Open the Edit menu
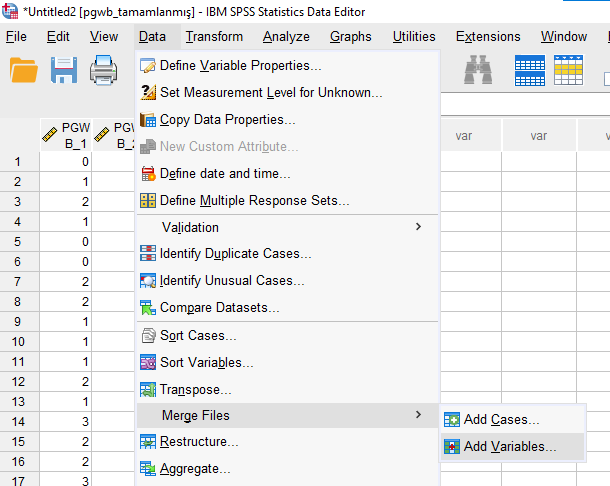Image resolution: width=610 pixels, height=486 pixels. [x=58, y=37]
